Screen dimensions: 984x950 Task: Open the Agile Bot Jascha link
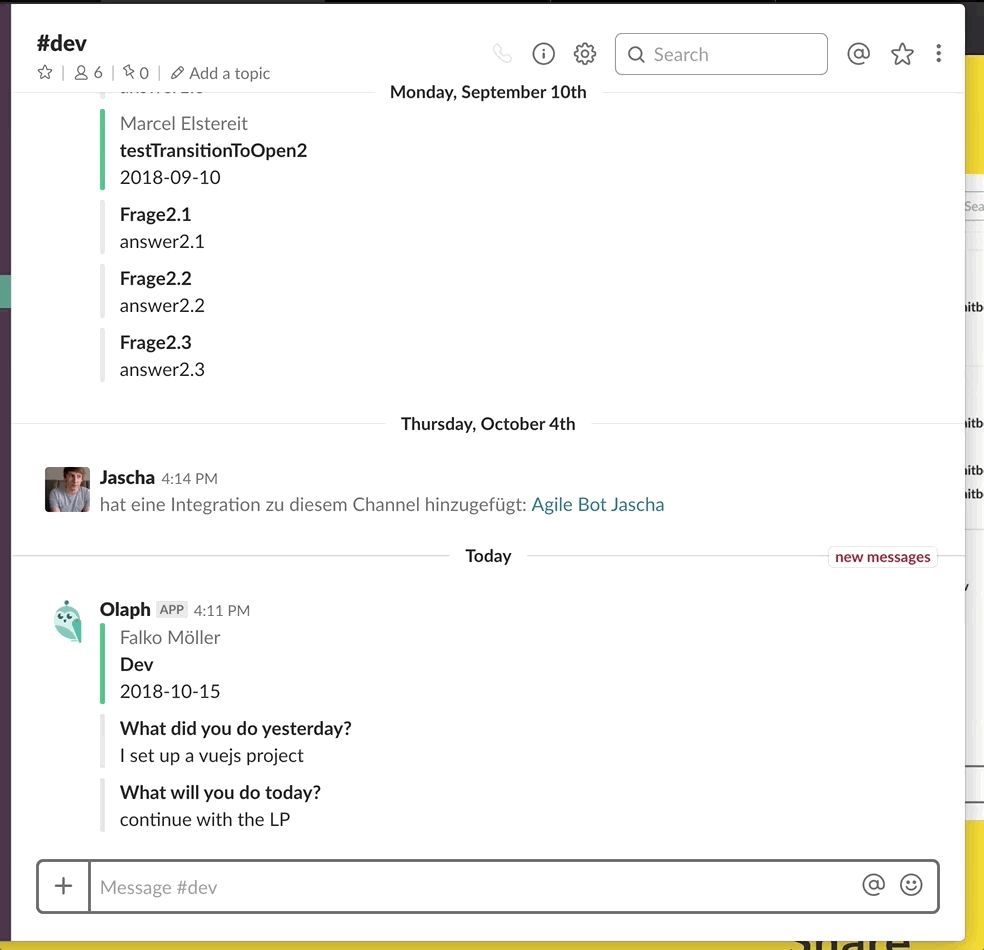[598, 505]
